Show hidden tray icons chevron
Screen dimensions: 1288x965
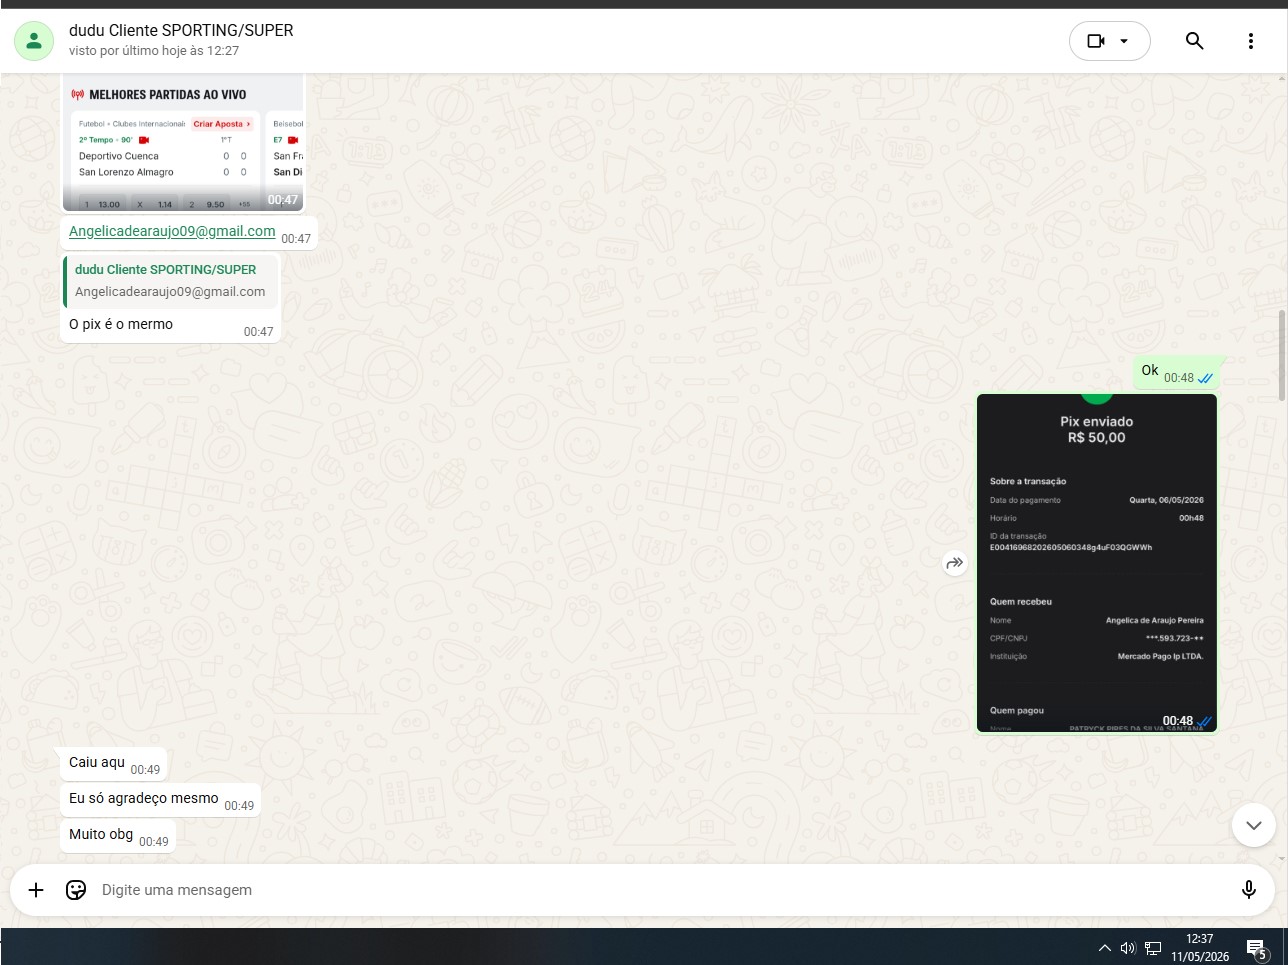point(1104,948)
